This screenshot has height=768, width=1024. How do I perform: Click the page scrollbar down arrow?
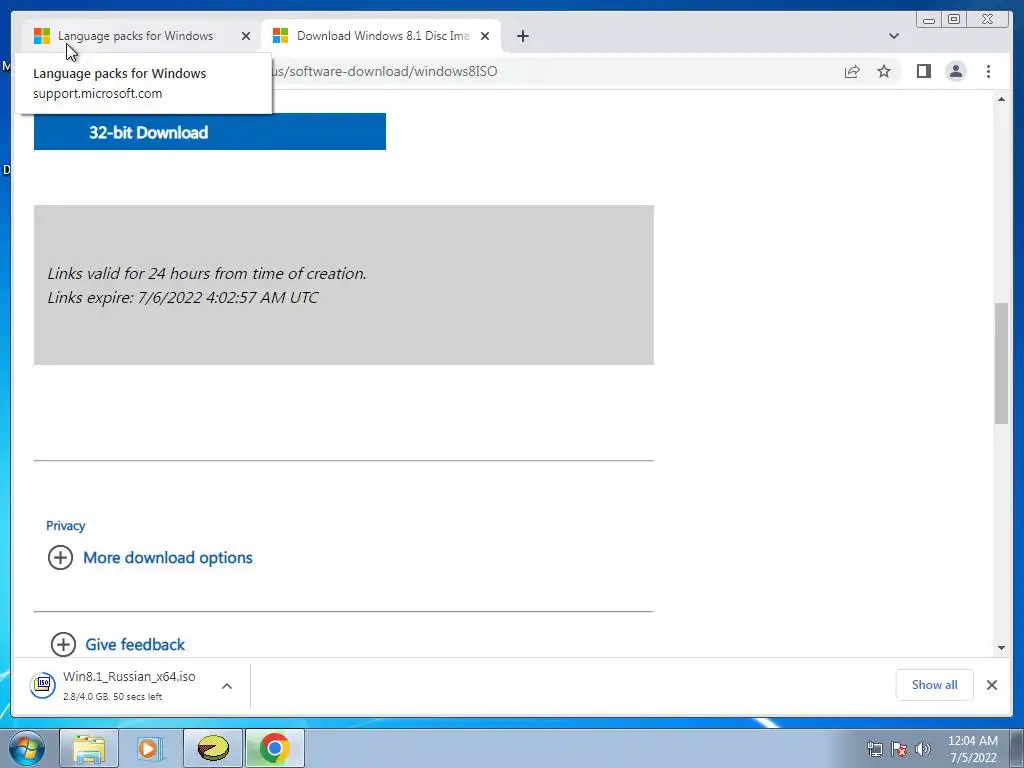pyautogui.click(x=1001, y=648)
